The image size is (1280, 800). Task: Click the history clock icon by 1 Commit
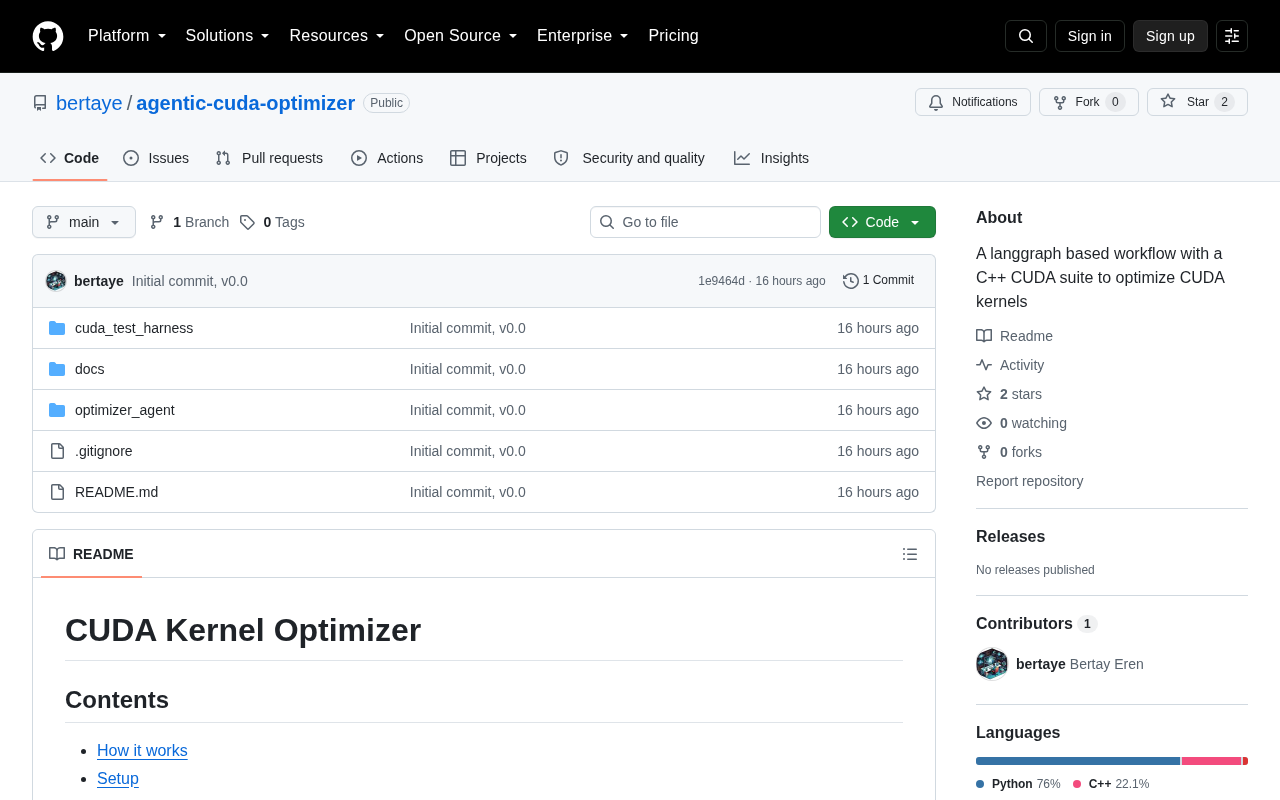(851, 281)
